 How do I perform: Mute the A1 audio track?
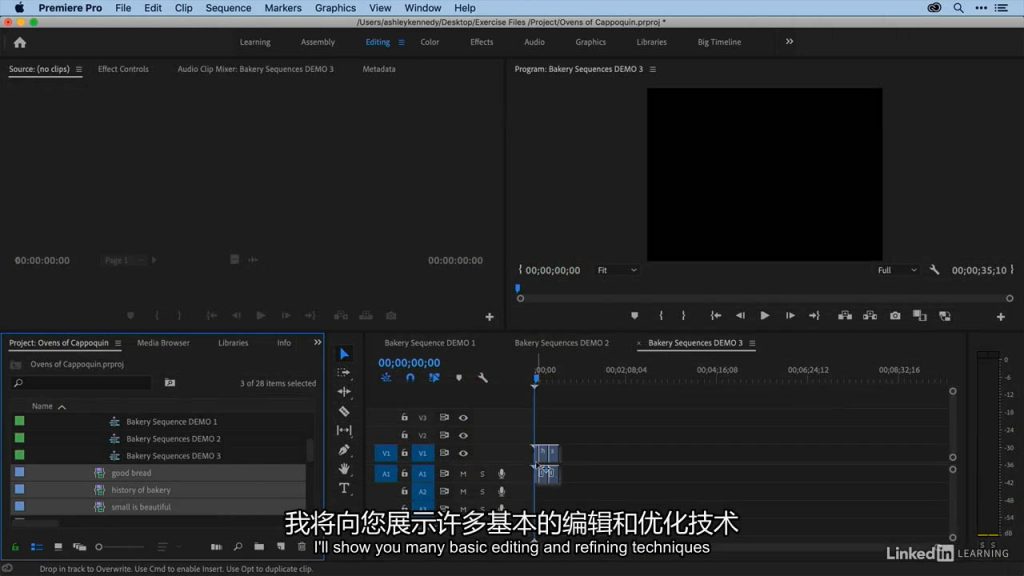pyautogui.click(x=463, y=473)
